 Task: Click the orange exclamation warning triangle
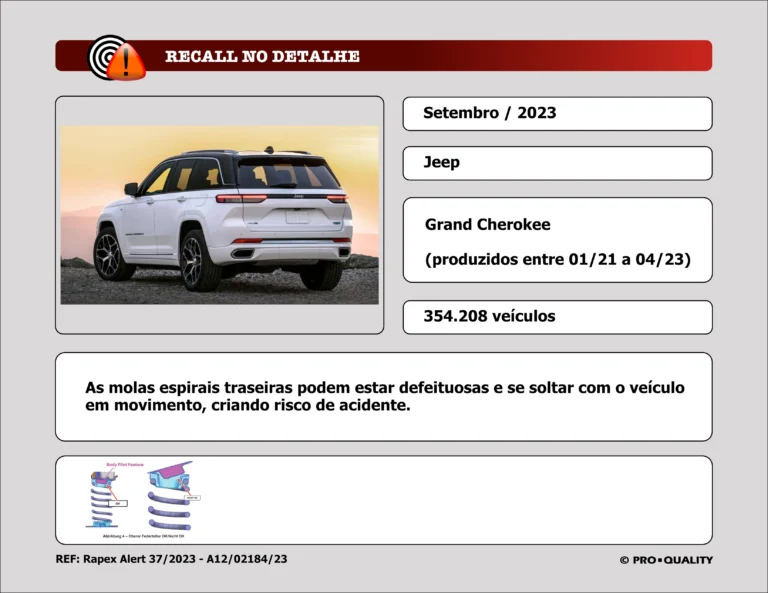(x=127, y=64)
